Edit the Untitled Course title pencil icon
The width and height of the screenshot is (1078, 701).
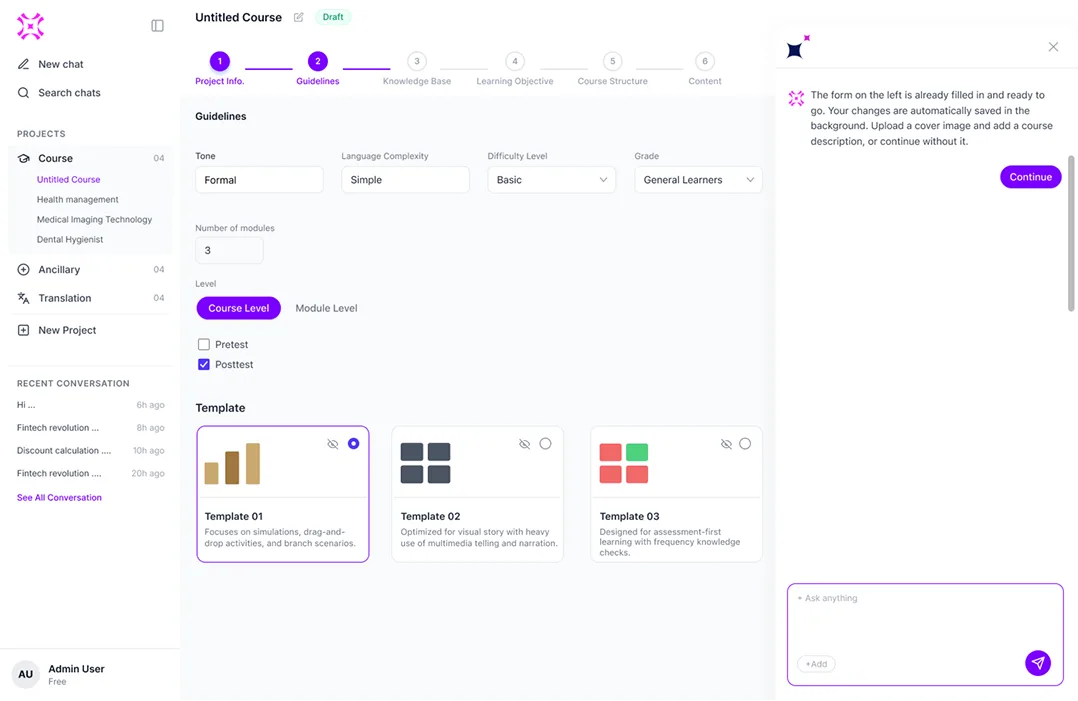point(298,17)
